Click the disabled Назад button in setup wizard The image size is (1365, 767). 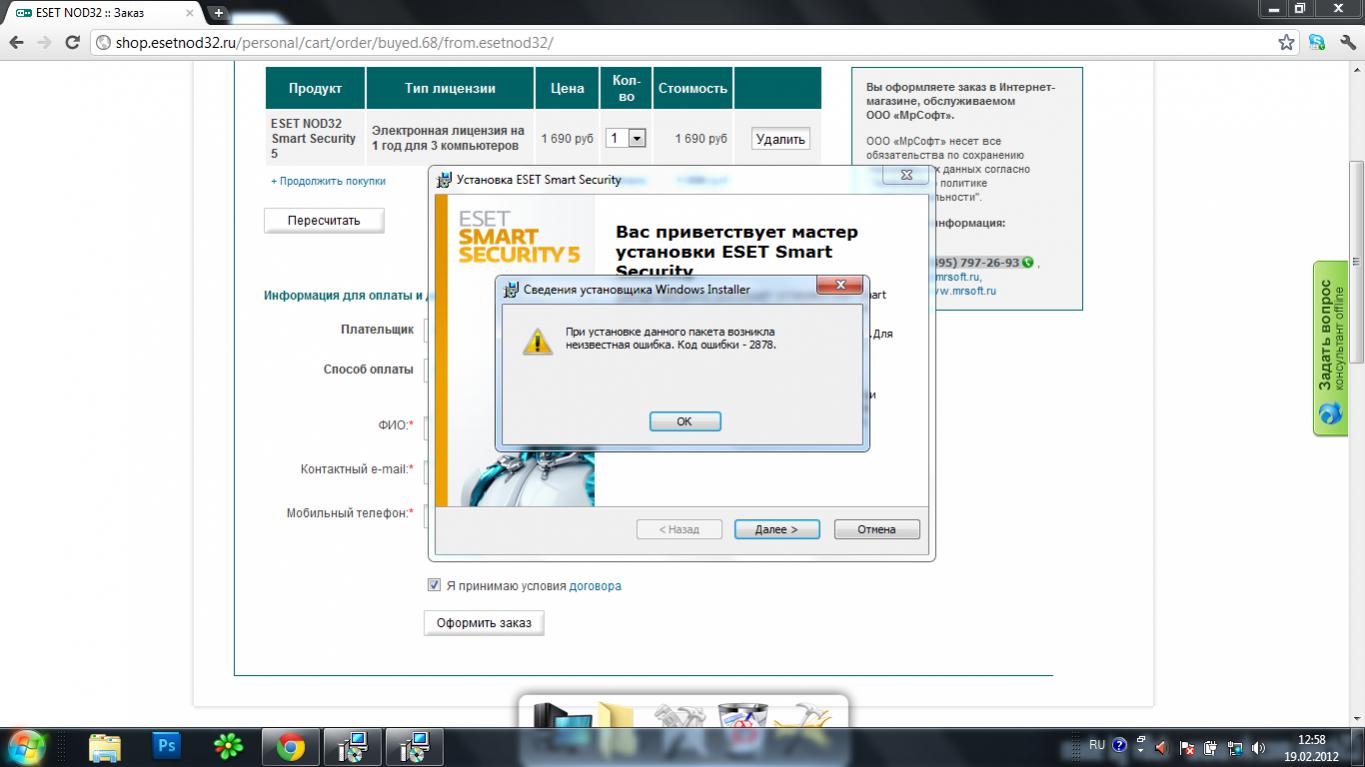tap(679, 529)
